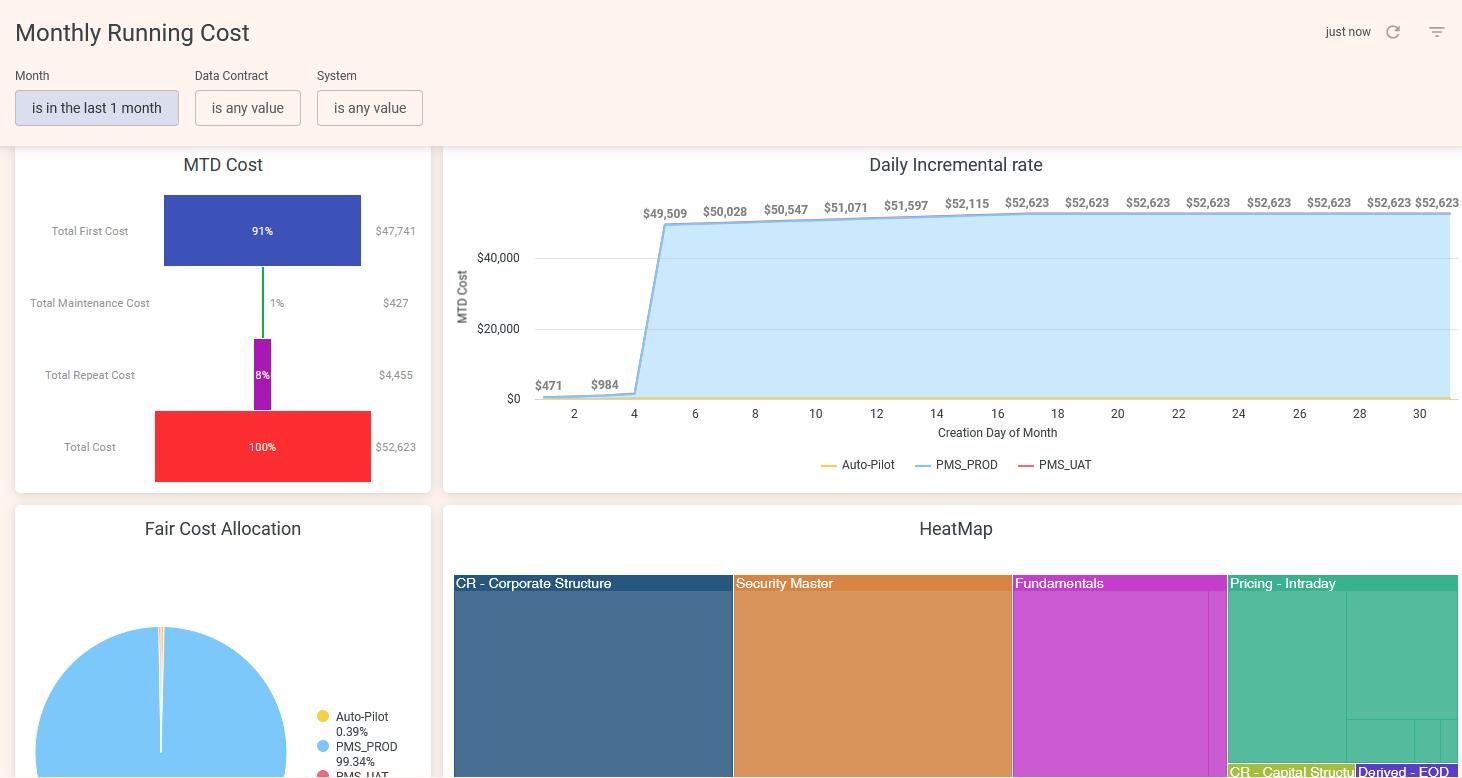Open the System filter dropdown
This screenshot has width=1462, height=778.
click(x=370, y=108)
